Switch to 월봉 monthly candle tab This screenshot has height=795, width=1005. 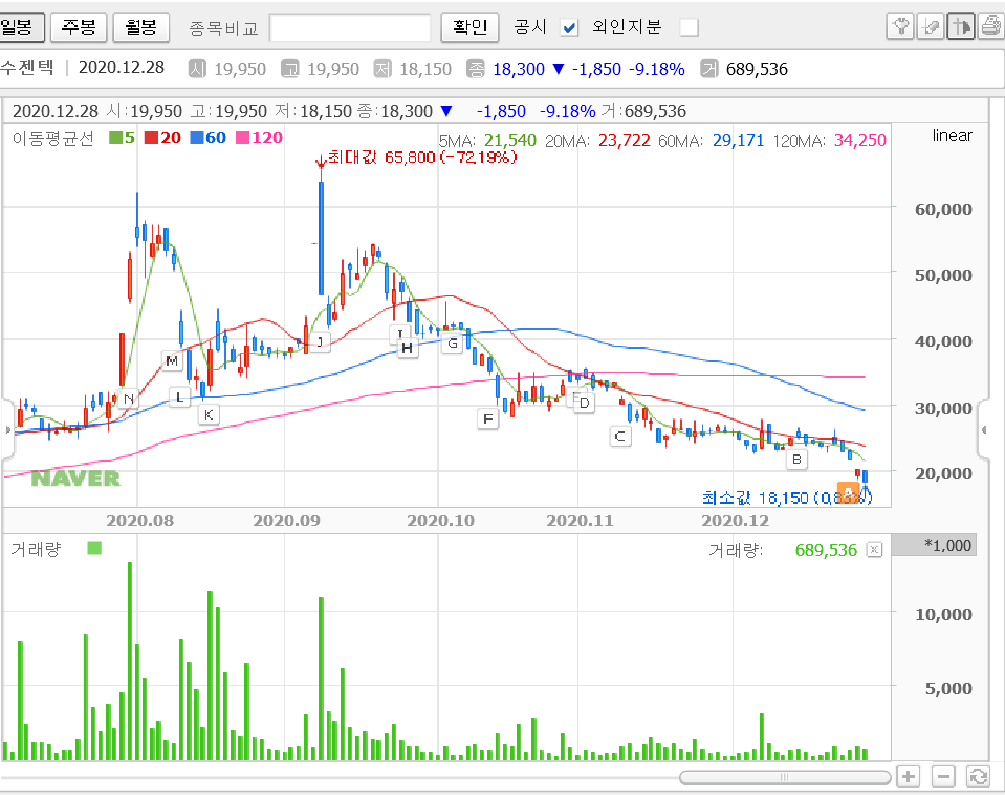[x=141, y=28]
